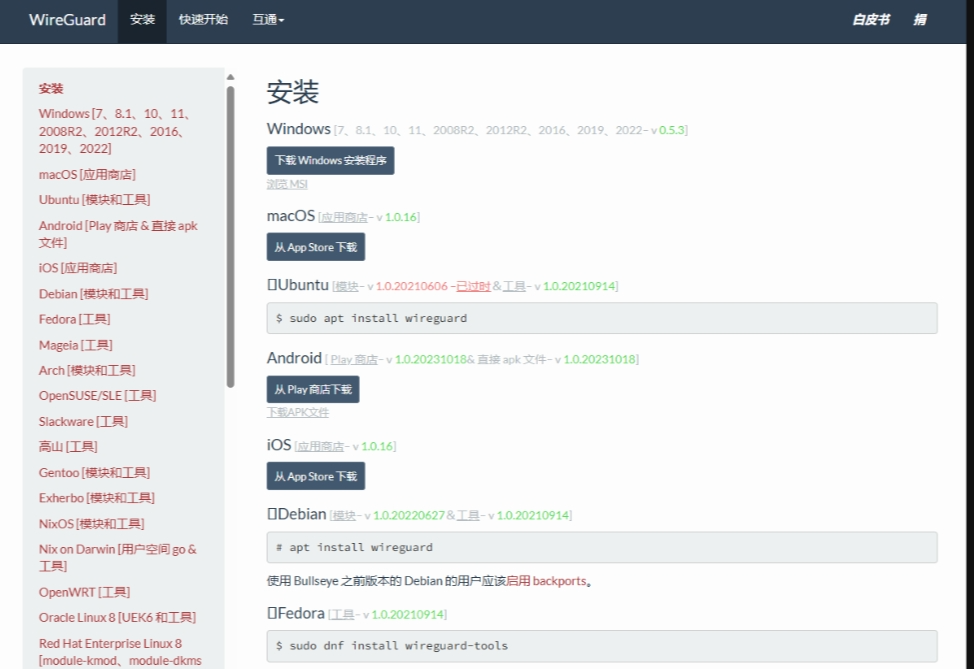Expand the 互通 dropdown menu

tap(268, 20)
